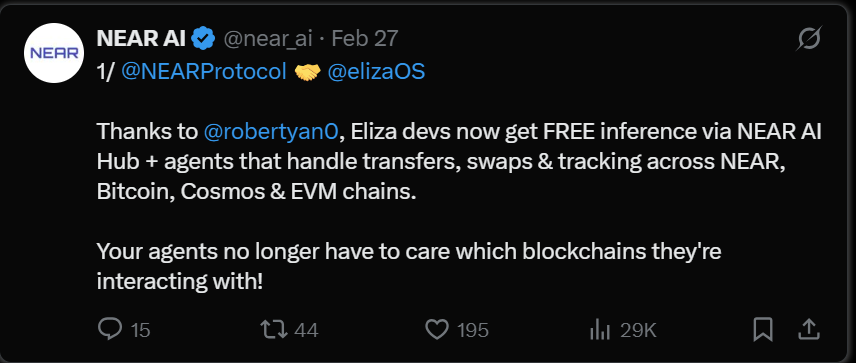
Task: Click the Grok slashed-circle icon at top right
Action: 810,39
